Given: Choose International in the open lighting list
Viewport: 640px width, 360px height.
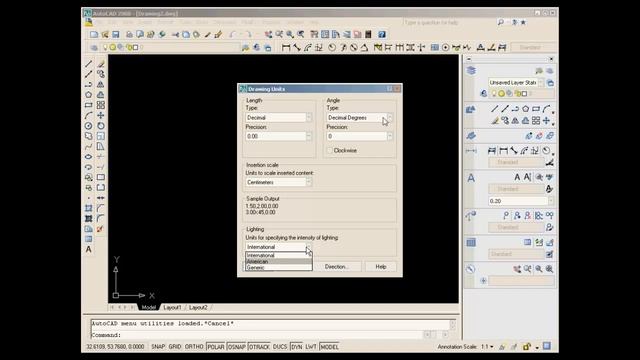Looking at the screenshot, I should [279, 256].
